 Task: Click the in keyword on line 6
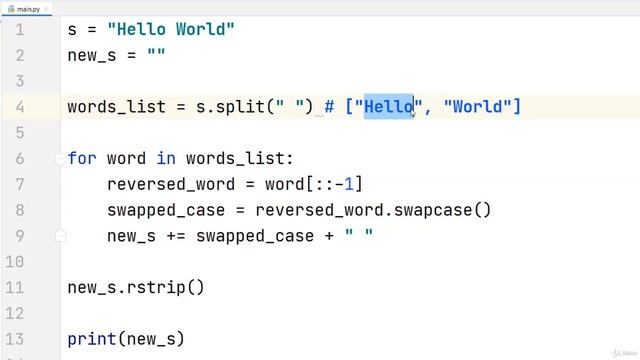pos(166,158)
